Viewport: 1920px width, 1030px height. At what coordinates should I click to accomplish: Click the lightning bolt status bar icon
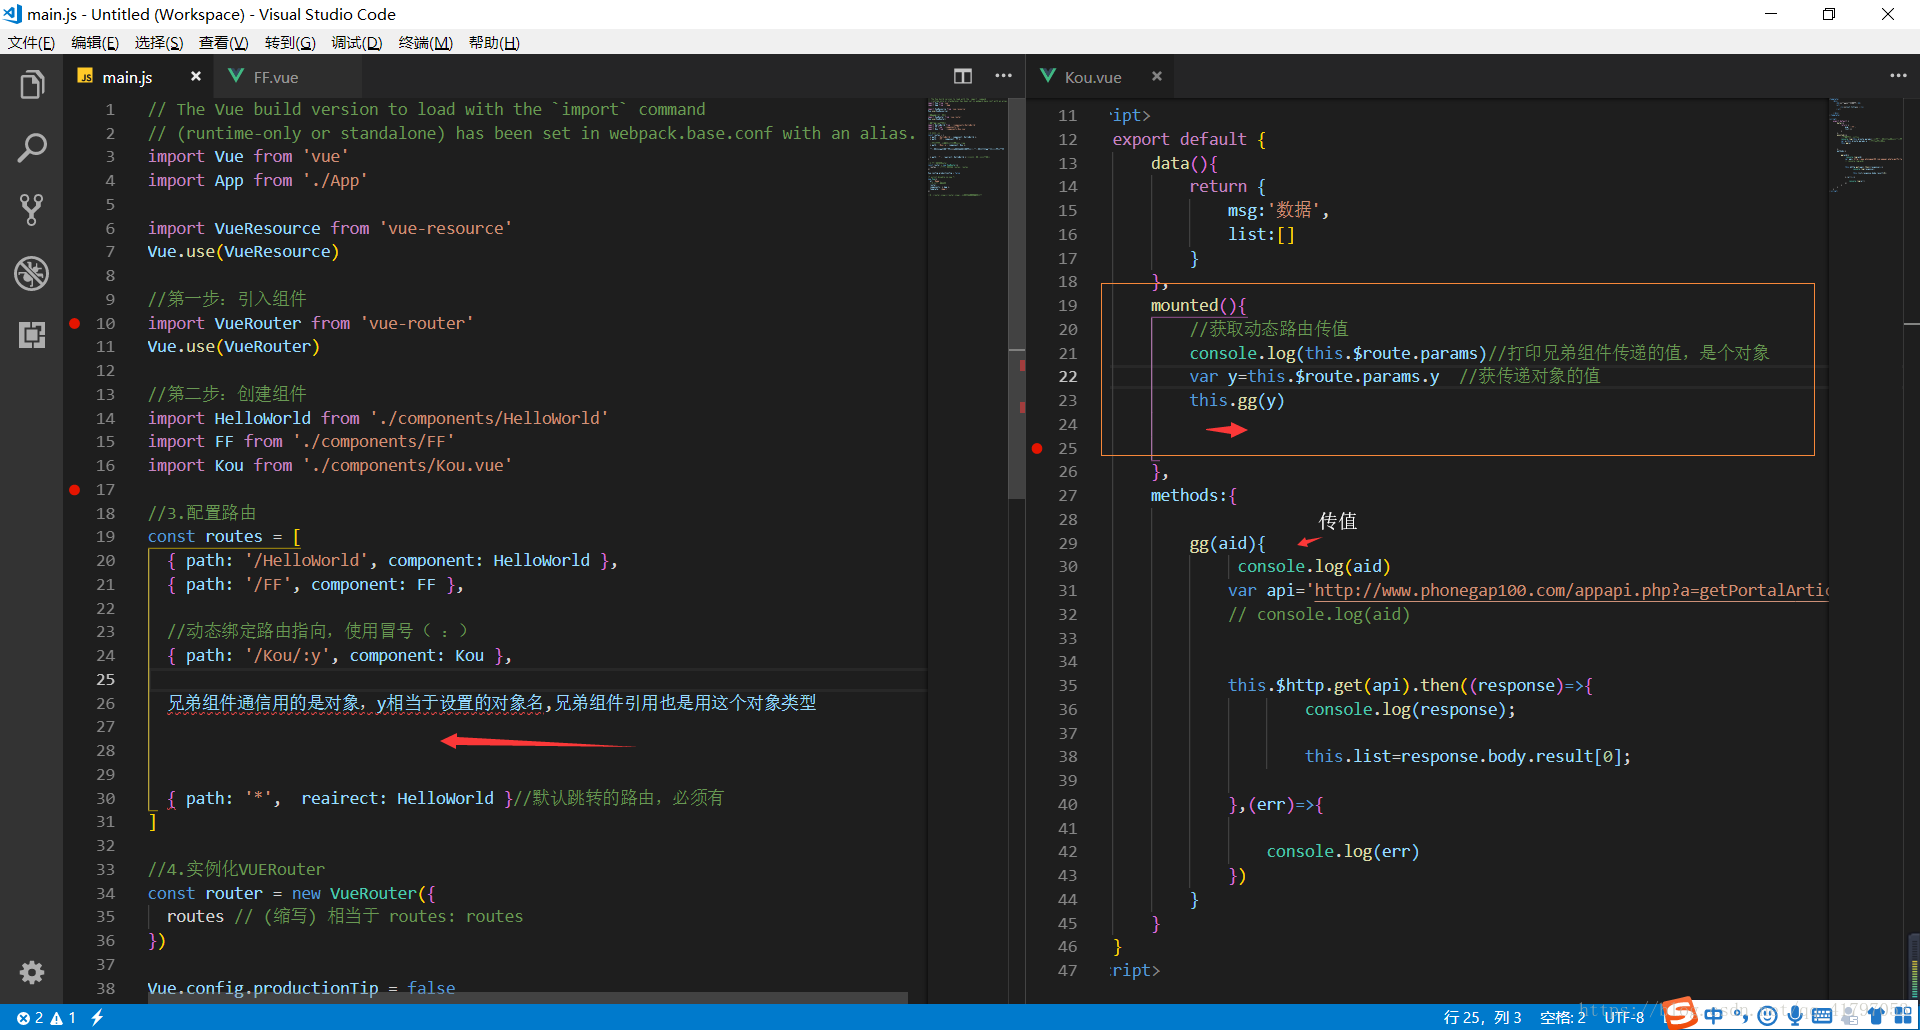pyautogui.click(x=97, y=1017)
